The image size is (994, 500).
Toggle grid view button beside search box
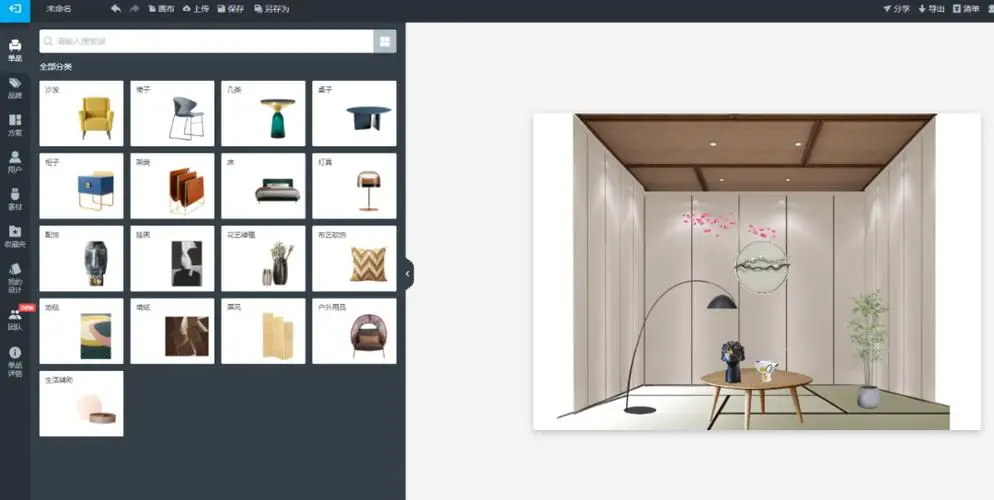[x=385, y=41]
